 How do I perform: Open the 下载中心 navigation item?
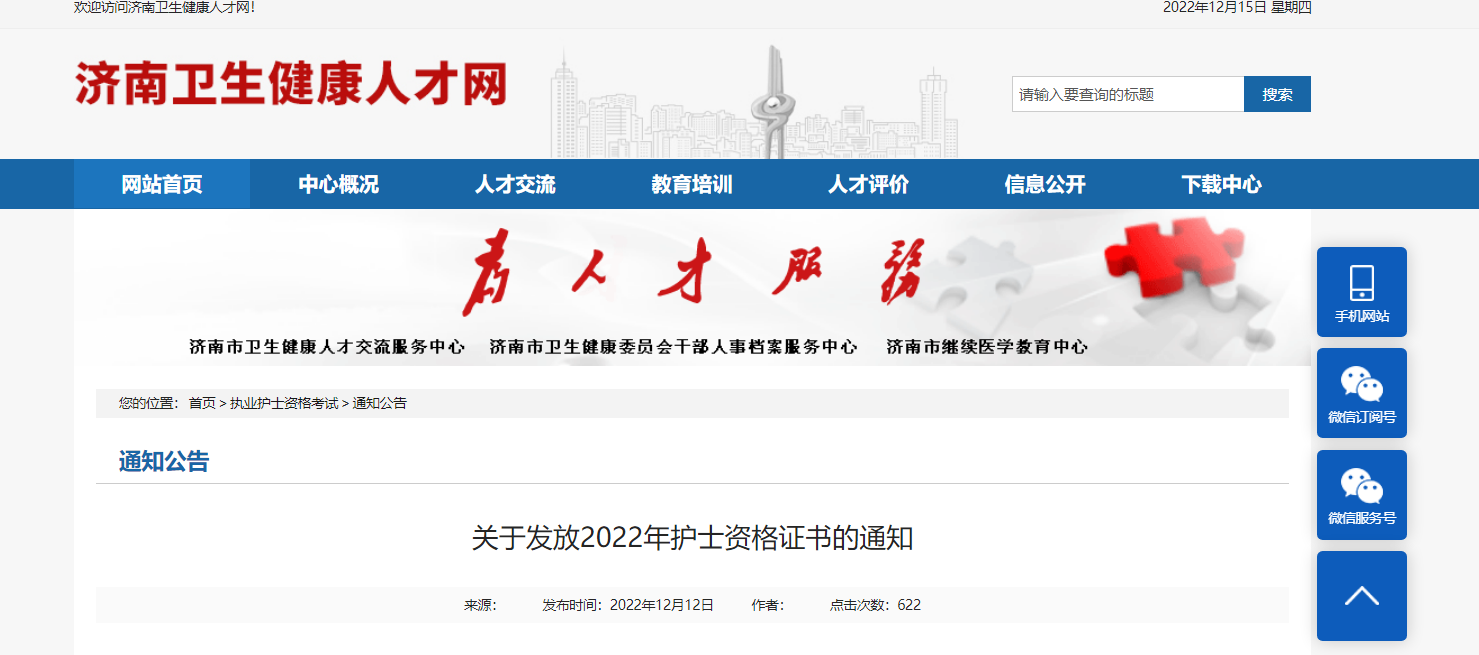pos(1221,184)
